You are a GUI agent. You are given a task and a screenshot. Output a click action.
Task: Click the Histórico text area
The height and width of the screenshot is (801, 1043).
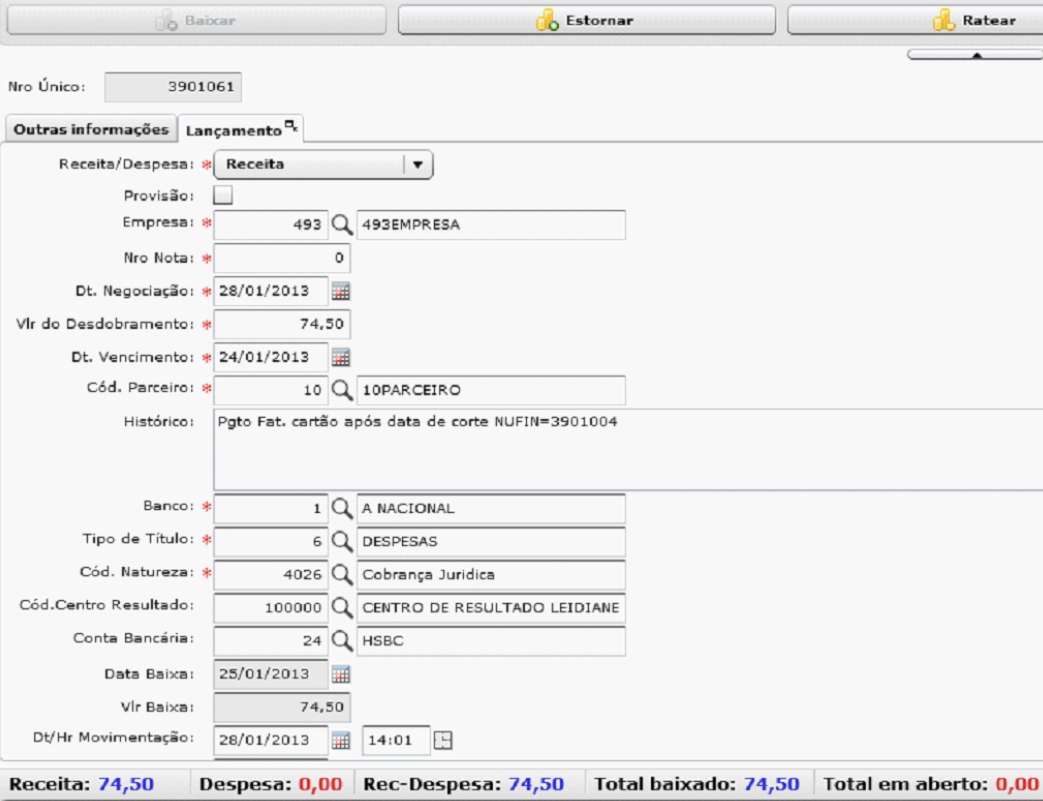(628, 450)
